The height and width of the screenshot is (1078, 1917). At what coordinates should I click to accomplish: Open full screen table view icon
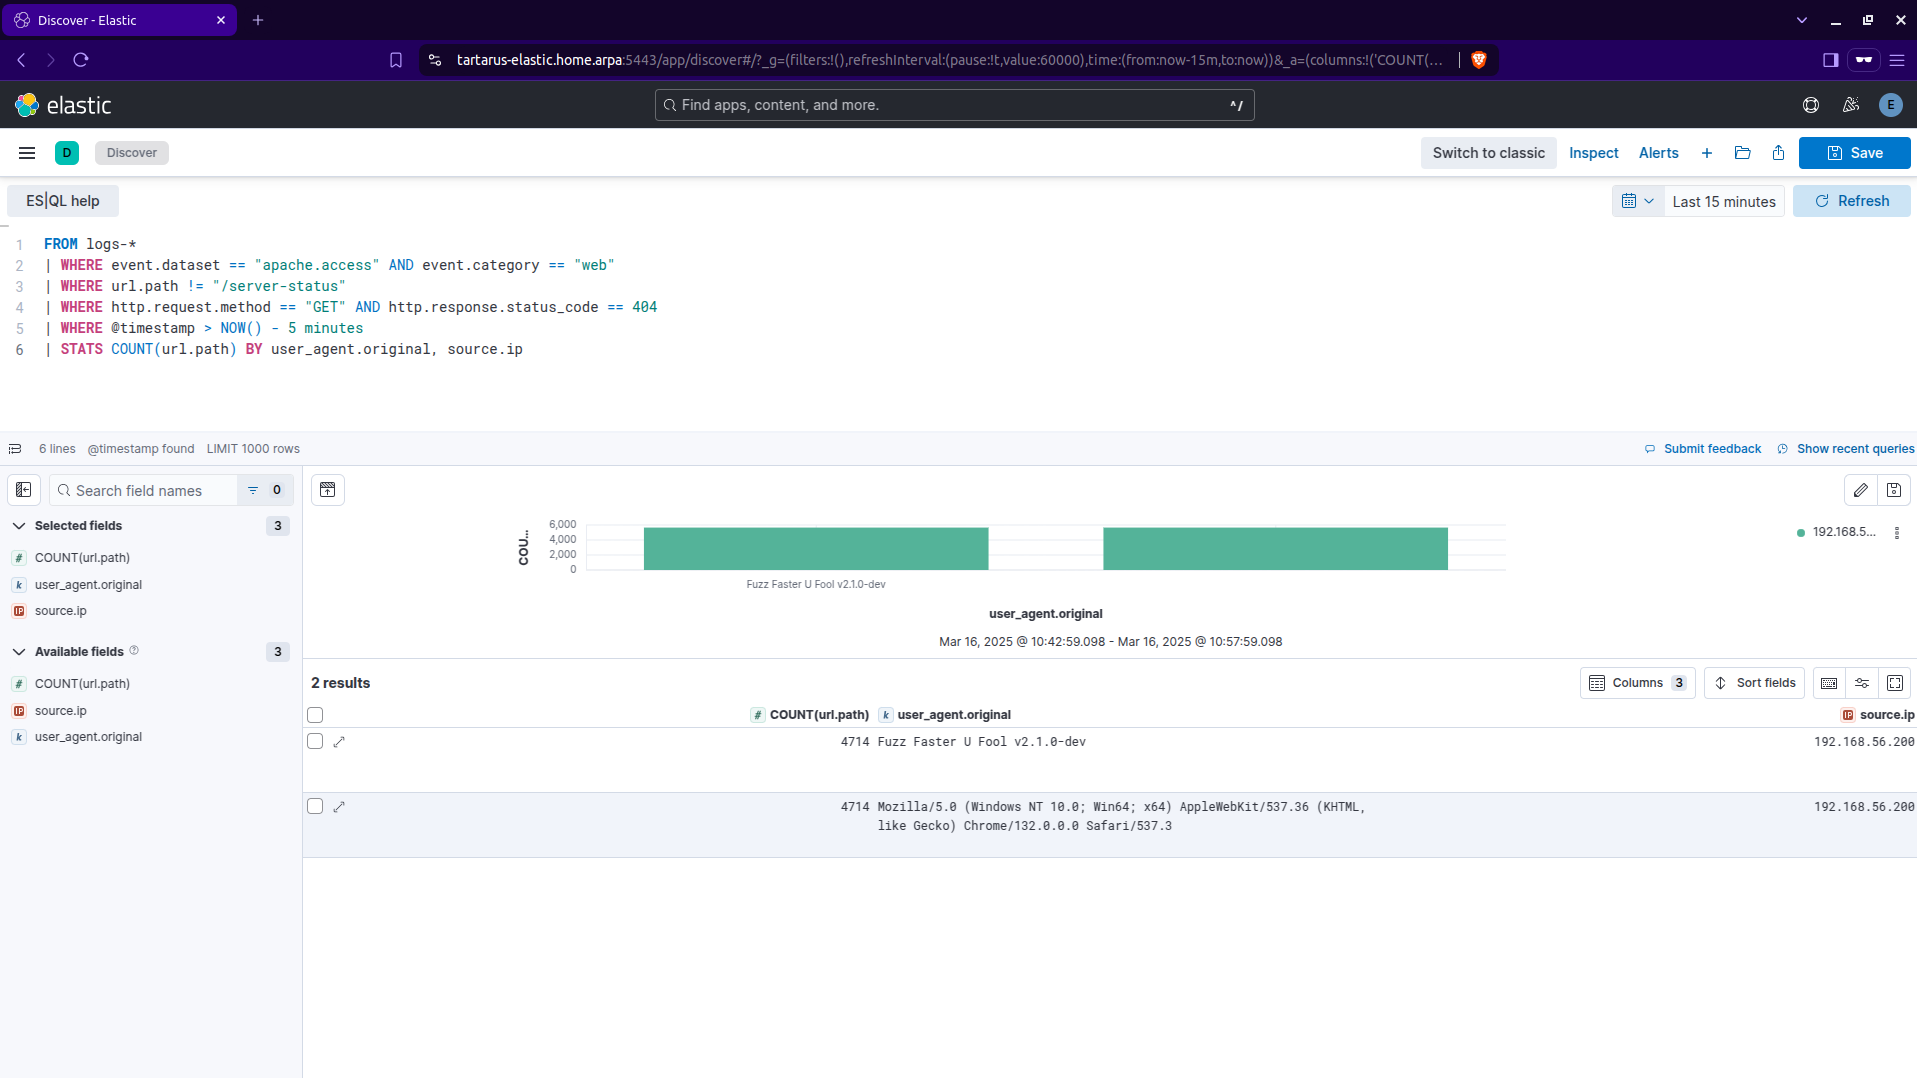1895,683
